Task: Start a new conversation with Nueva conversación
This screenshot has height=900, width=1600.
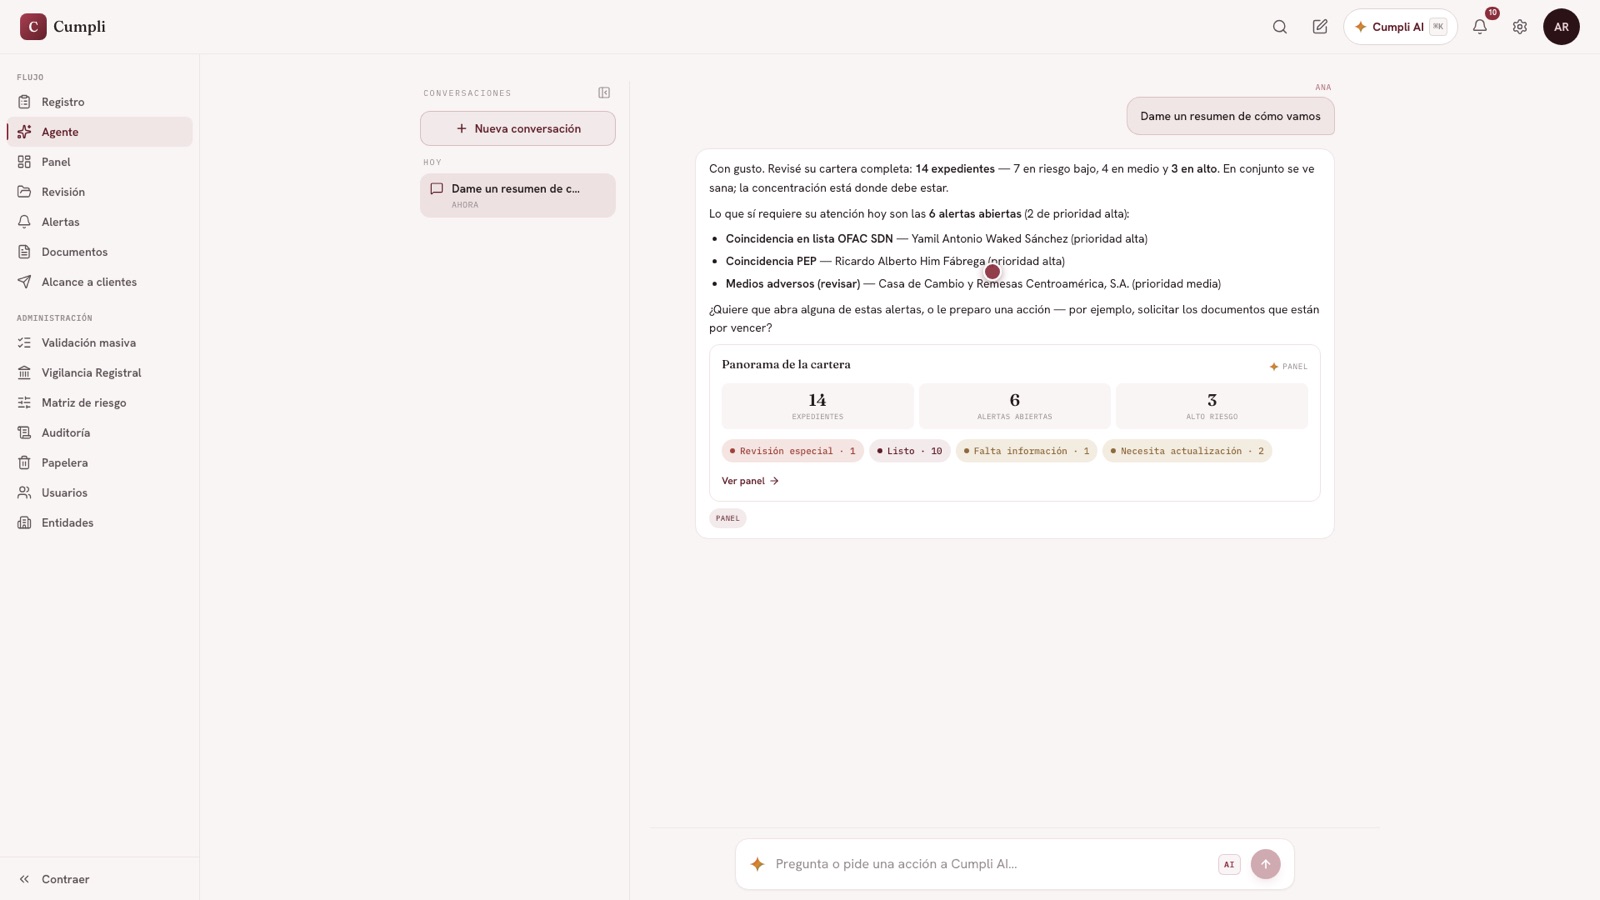Action: click(x=518, y=129)
